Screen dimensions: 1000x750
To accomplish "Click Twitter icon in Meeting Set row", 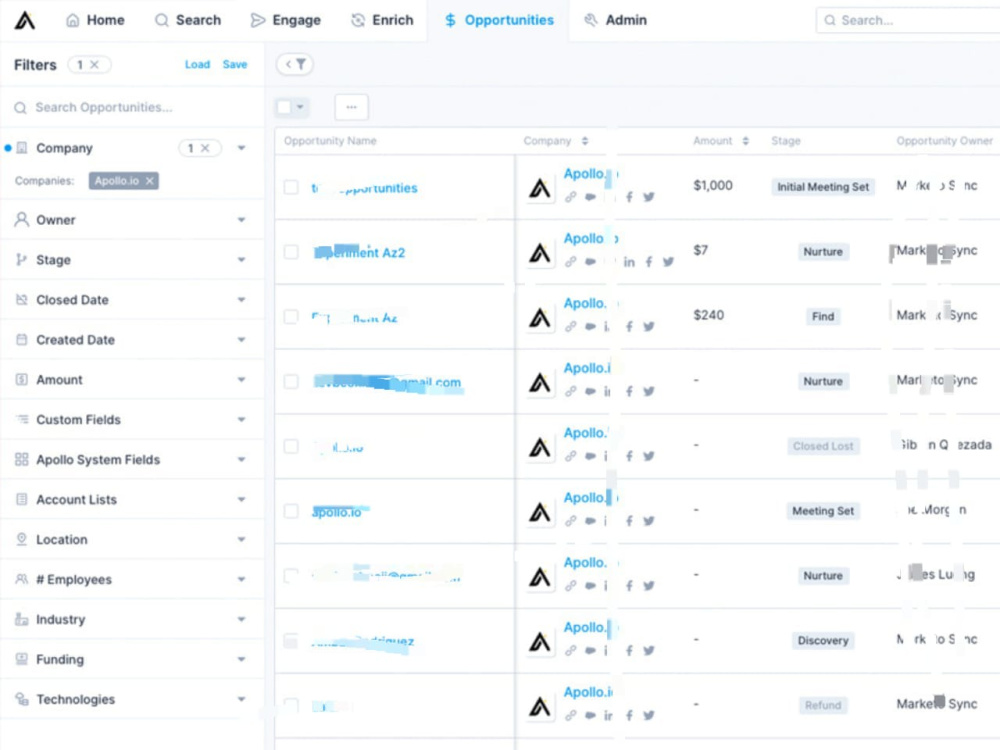I will tap(649, 521).
